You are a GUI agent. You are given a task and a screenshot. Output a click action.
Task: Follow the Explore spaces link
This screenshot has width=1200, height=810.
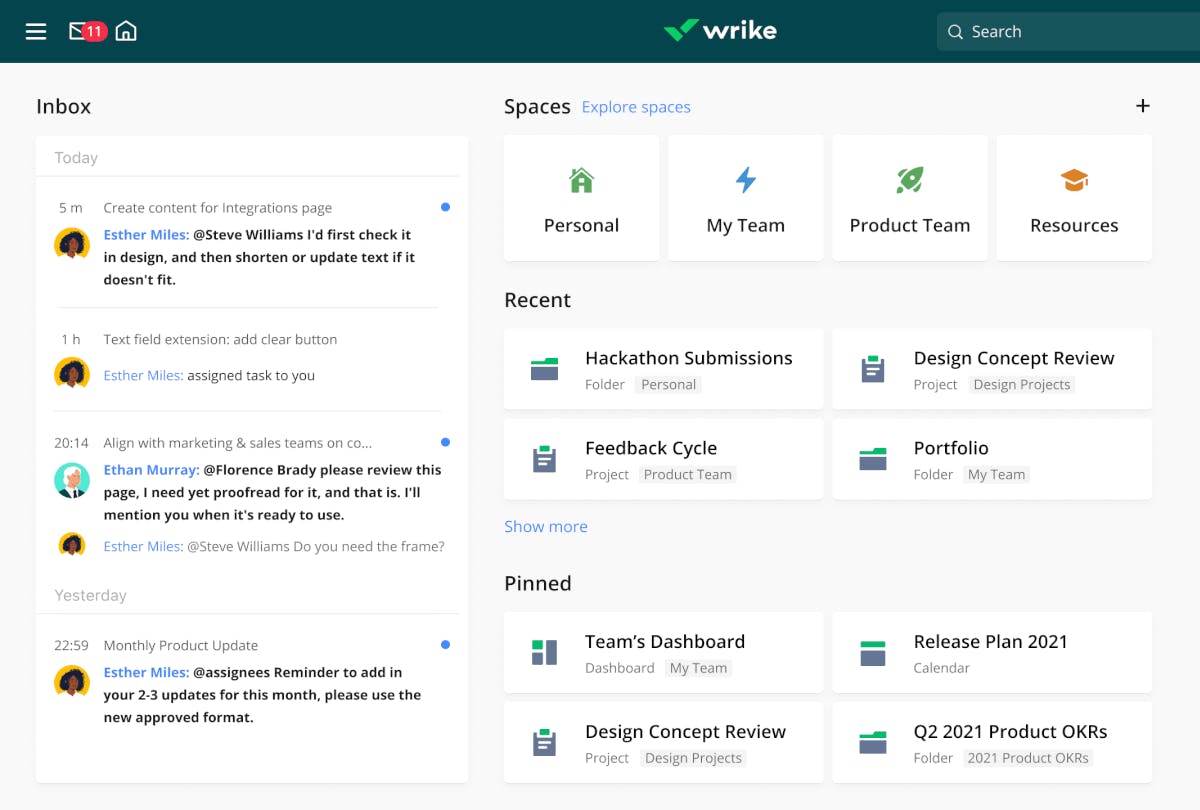tap(636, 107)
